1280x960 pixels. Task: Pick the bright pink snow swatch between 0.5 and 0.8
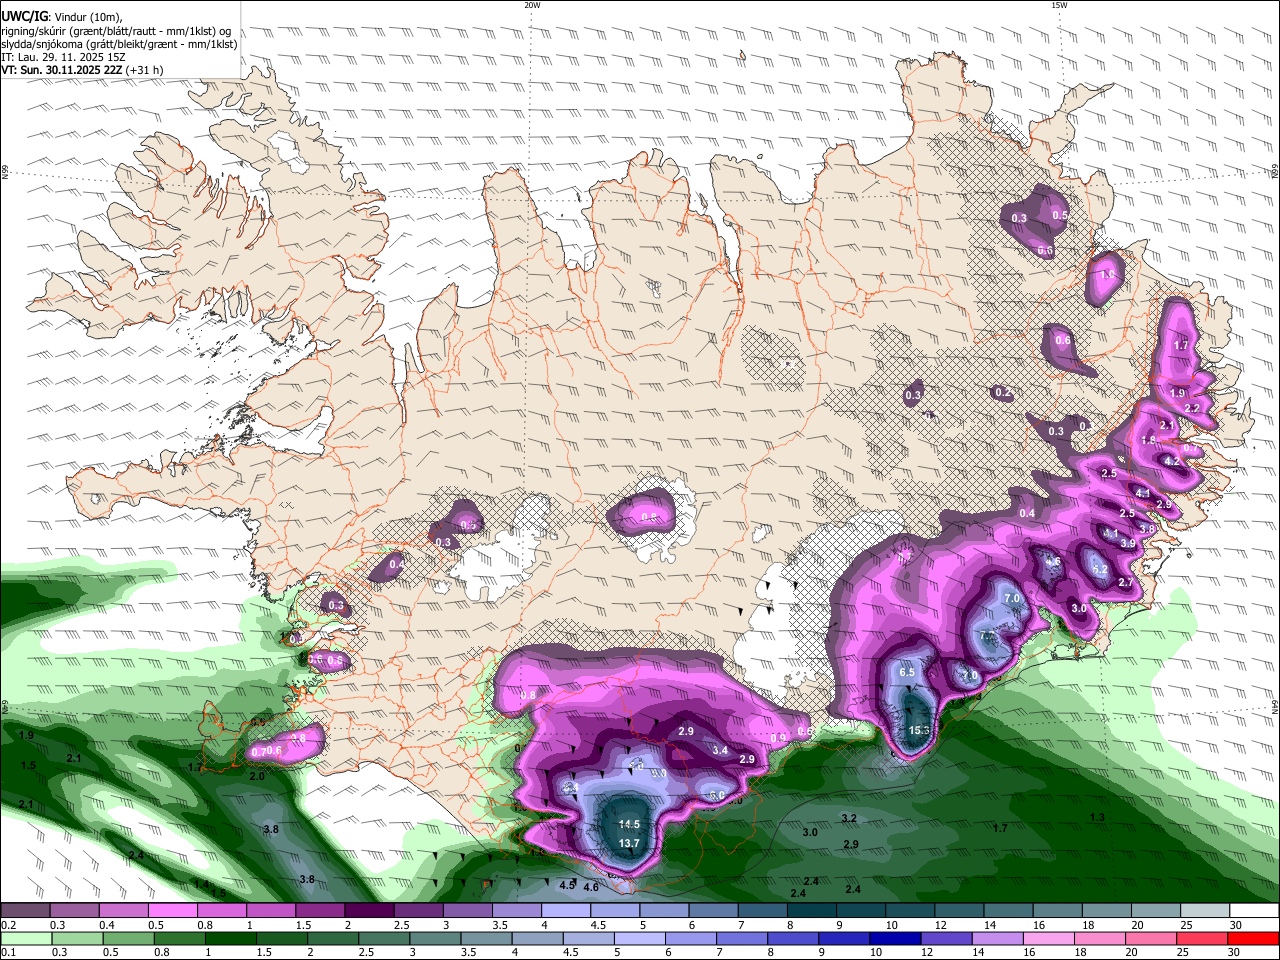click(x=172, y=911)
